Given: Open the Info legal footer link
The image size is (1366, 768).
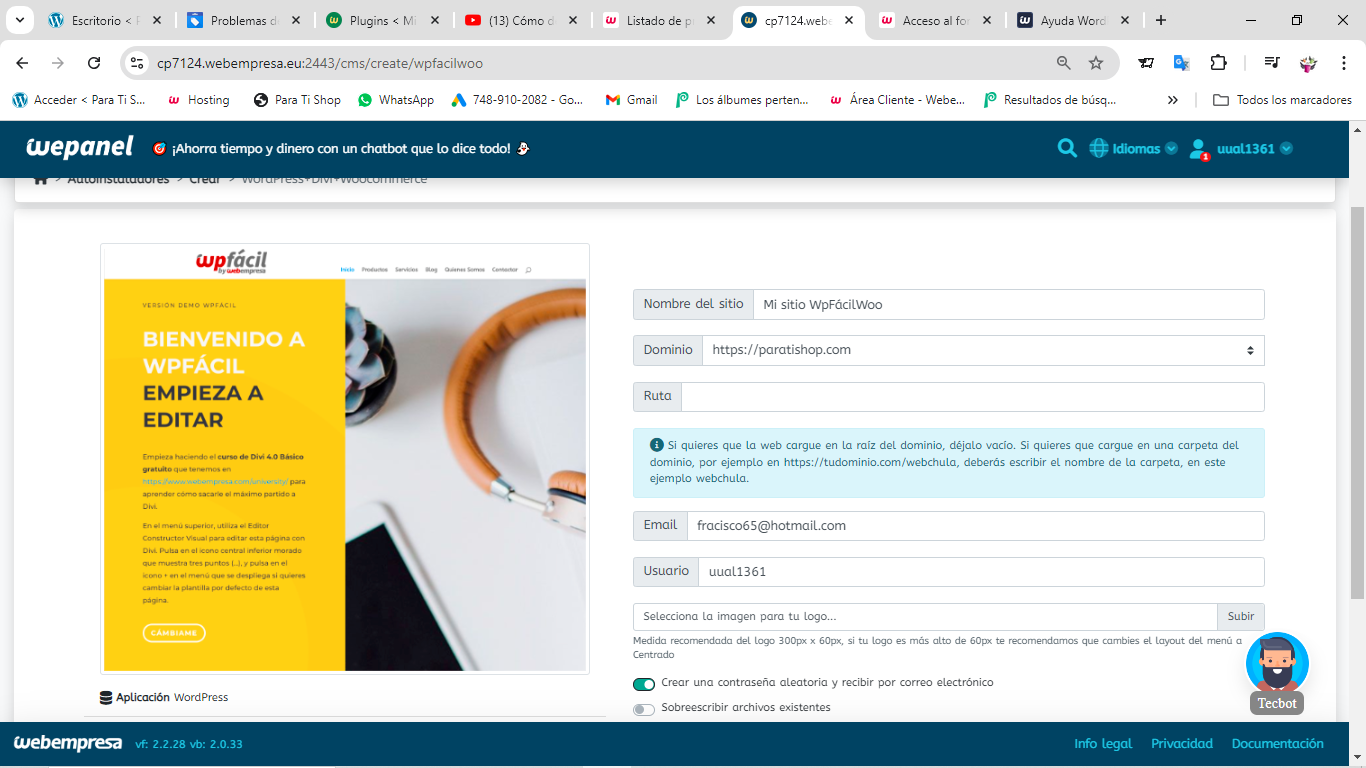Looking at the screenshot, I should click(1103, 743).
